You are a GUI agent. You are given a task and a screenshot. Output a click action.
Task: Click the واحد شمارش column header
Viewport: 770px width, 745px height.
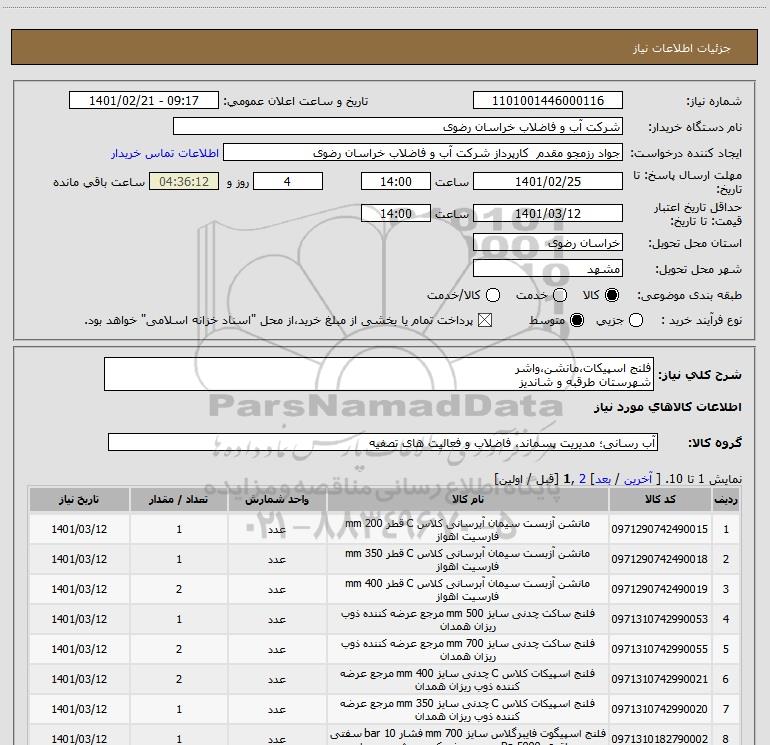pos(277,499)
